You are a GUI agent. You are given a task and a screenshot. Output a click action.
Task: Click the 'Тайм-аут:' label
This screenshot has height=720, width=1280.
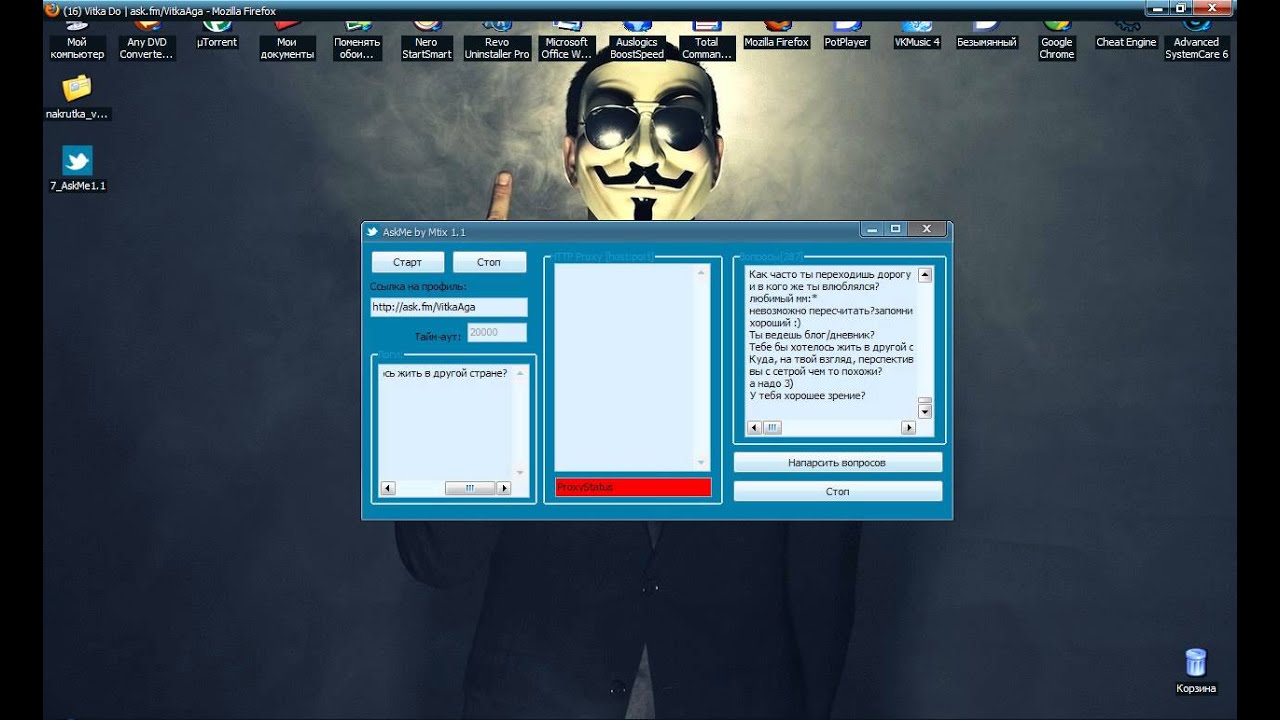[438, 337]
